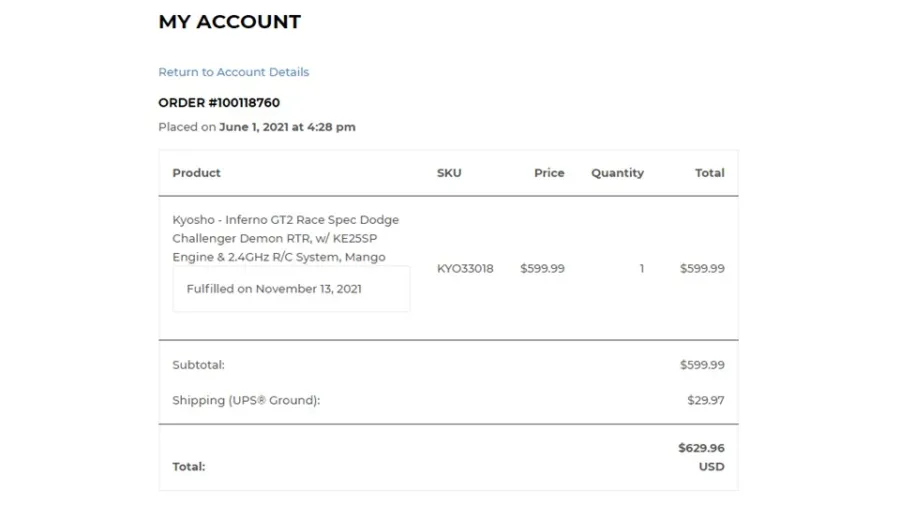Click the subtotal amount $599.99
The height and width of the screenshot is (506, 900).
click(702, 365)
